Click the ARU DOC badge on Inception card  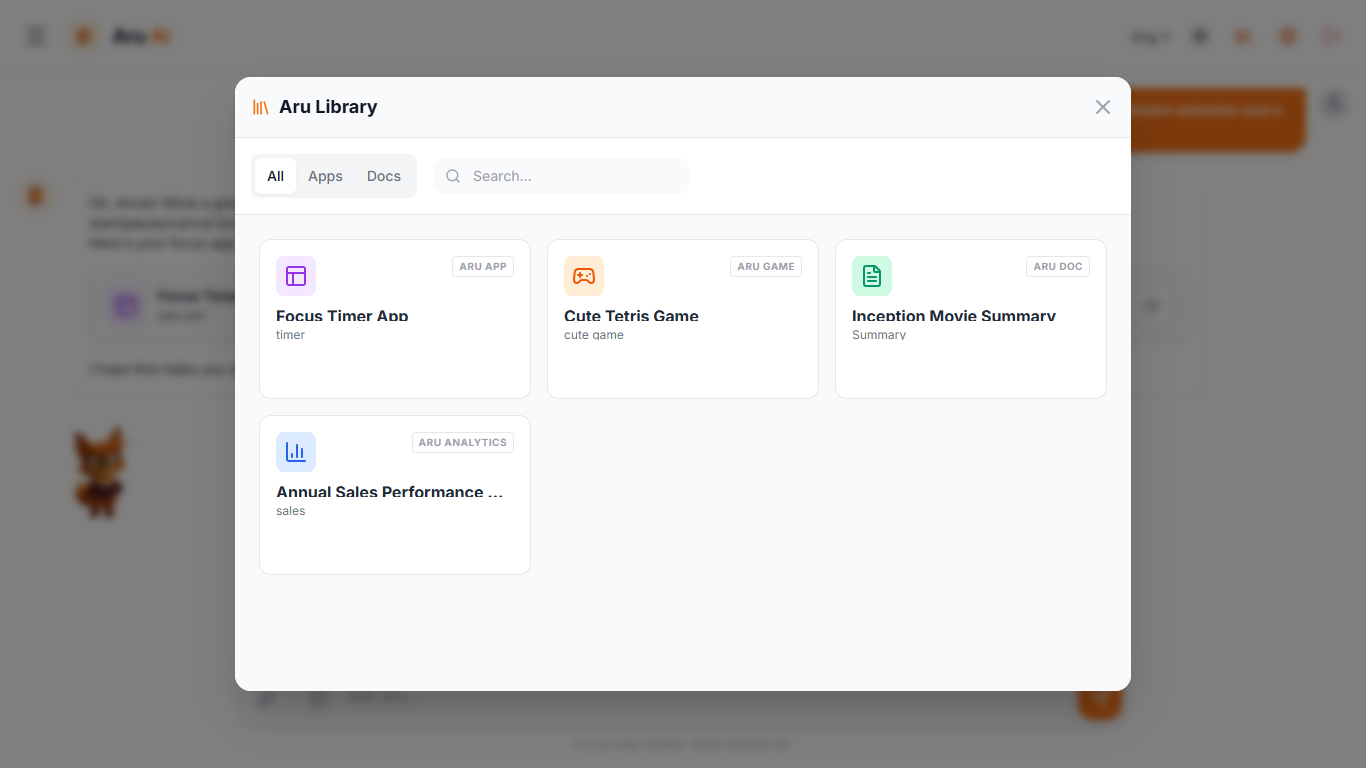point(1057,266)
